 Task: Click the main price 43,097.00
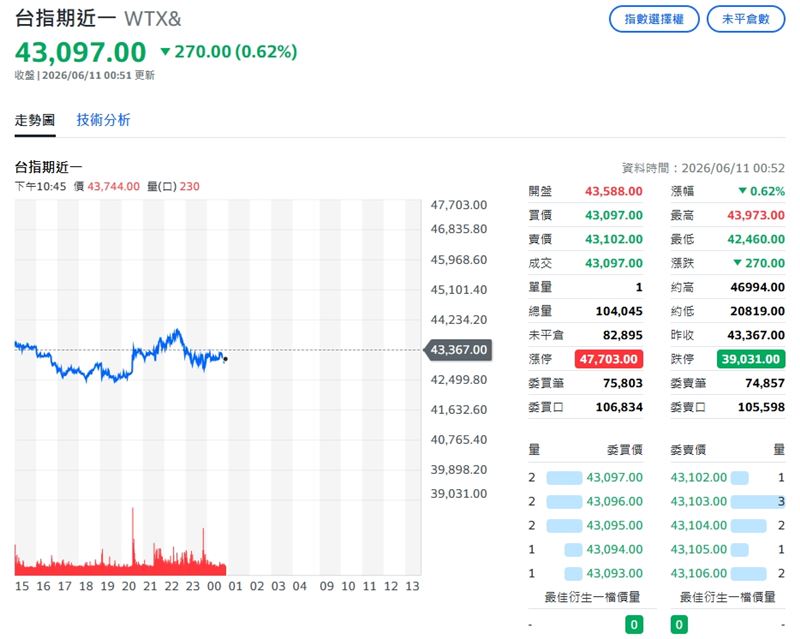(x=81, y=52)
